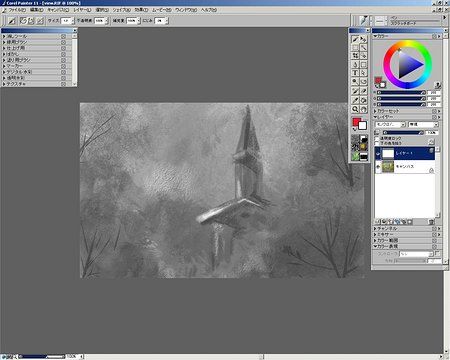Close the テクスチャ brush library row
The image size is (450, 360).
[x=63, y=84]
